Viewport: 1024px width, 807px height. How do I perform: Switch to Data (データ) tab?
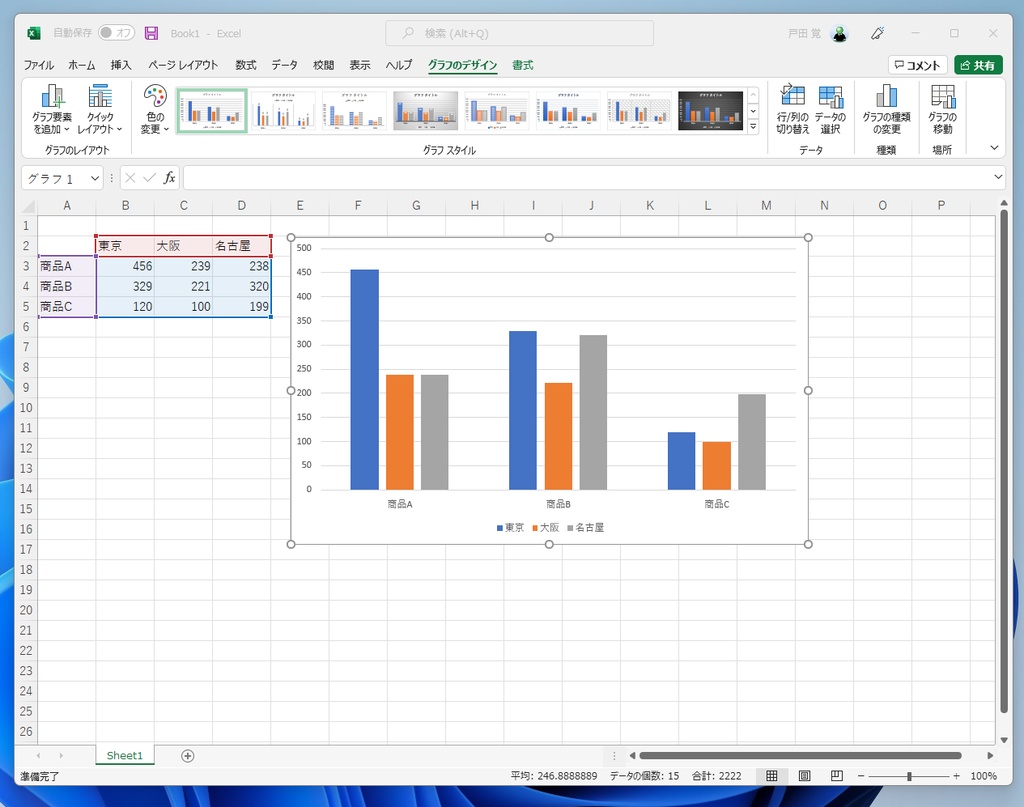point(284,65)
